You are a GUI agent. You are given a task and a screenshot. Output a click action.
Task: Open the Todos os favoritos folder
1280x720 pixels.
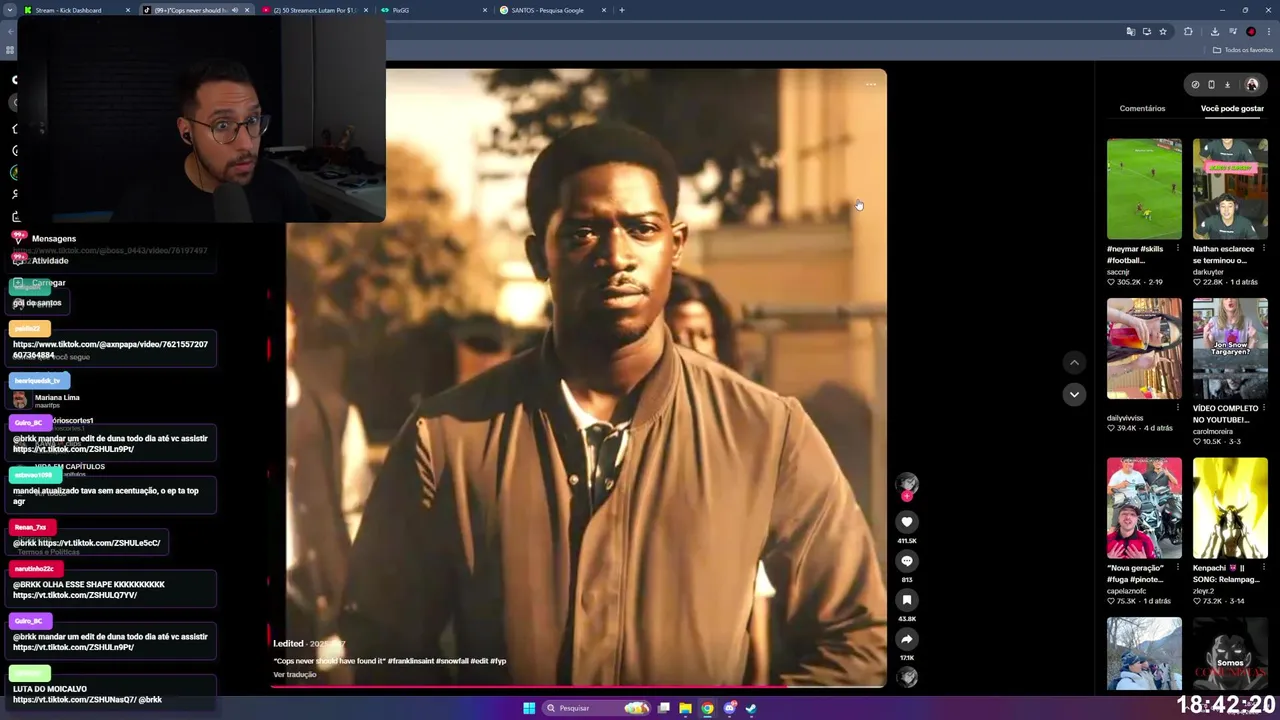[x=1242, y=50]
